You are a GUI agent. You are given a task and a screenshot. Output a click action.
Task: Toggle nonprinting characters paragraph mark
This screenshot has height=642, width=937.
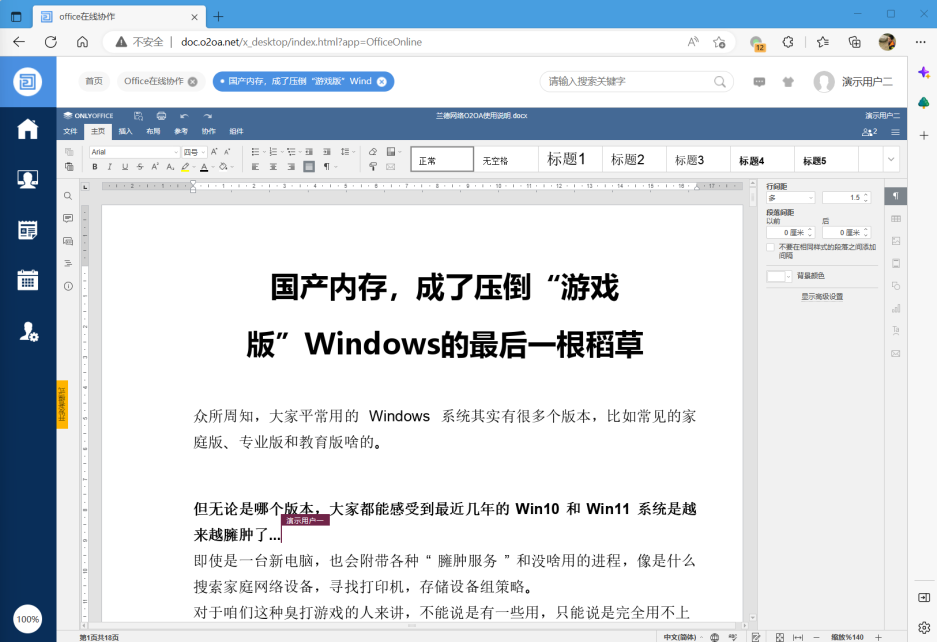pos(326,167)
